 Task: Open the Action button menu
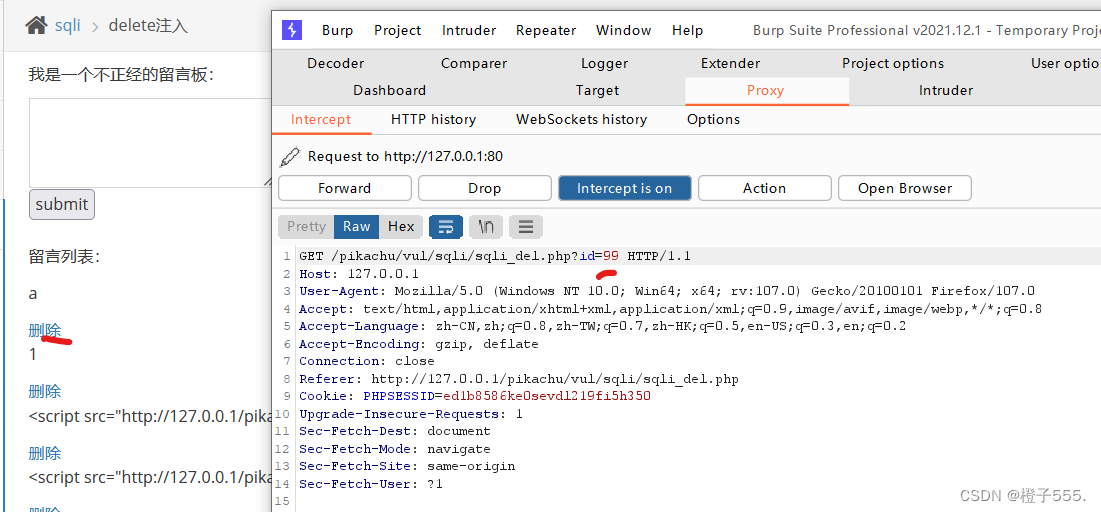tap(765, 188)
